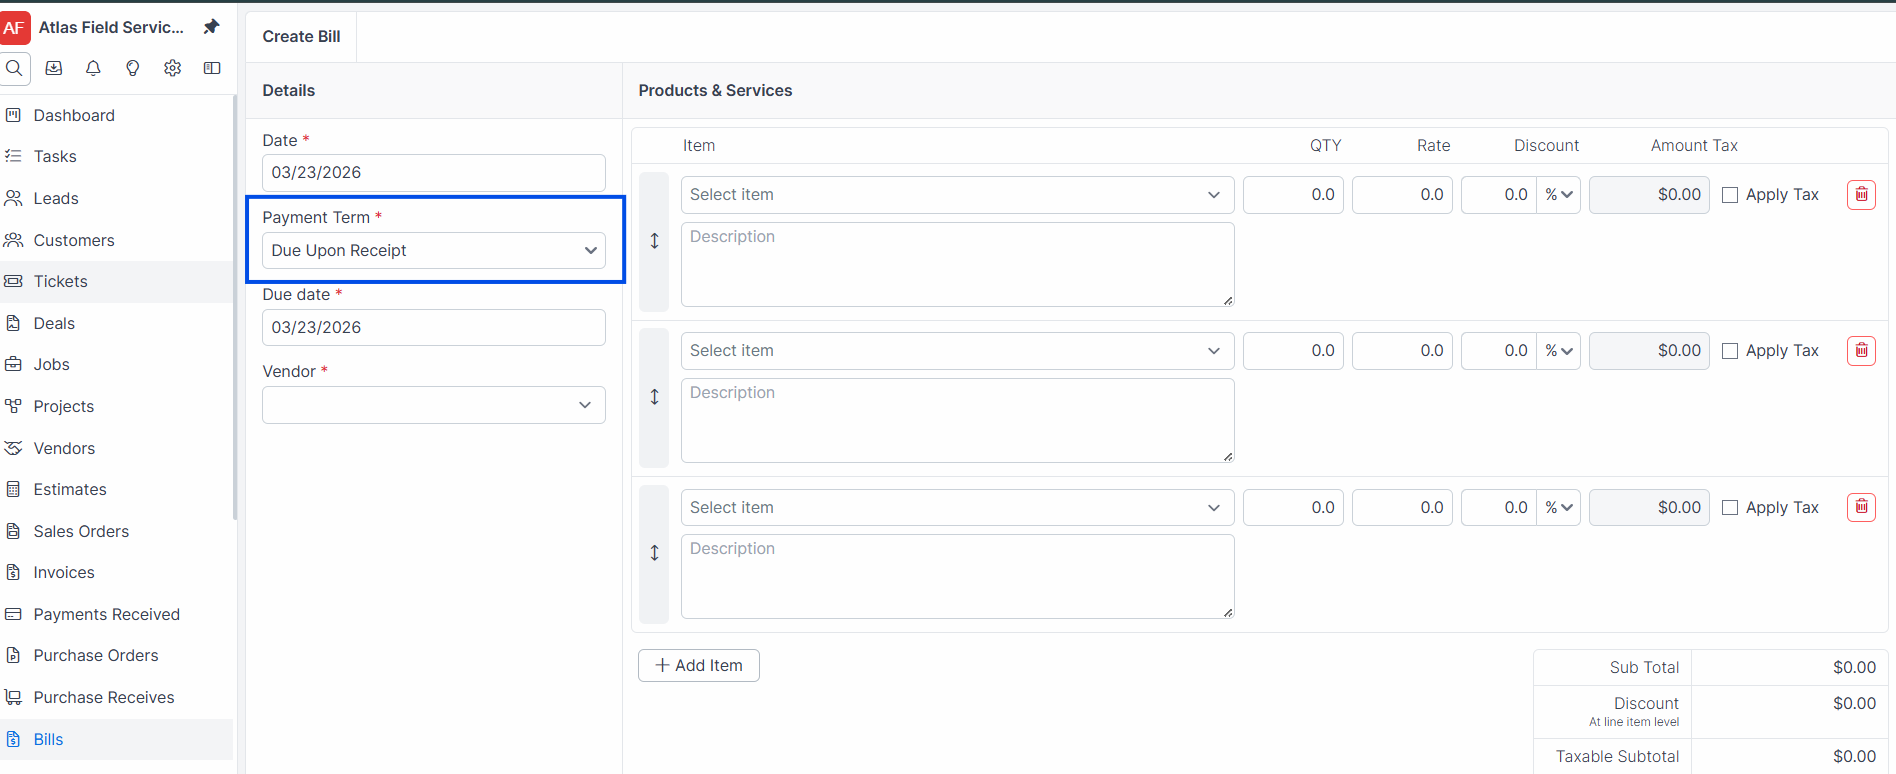This screenshot has height=774, width=1896.
Task: Change discount type on the second line item
Action: [x=1558, y=351]
